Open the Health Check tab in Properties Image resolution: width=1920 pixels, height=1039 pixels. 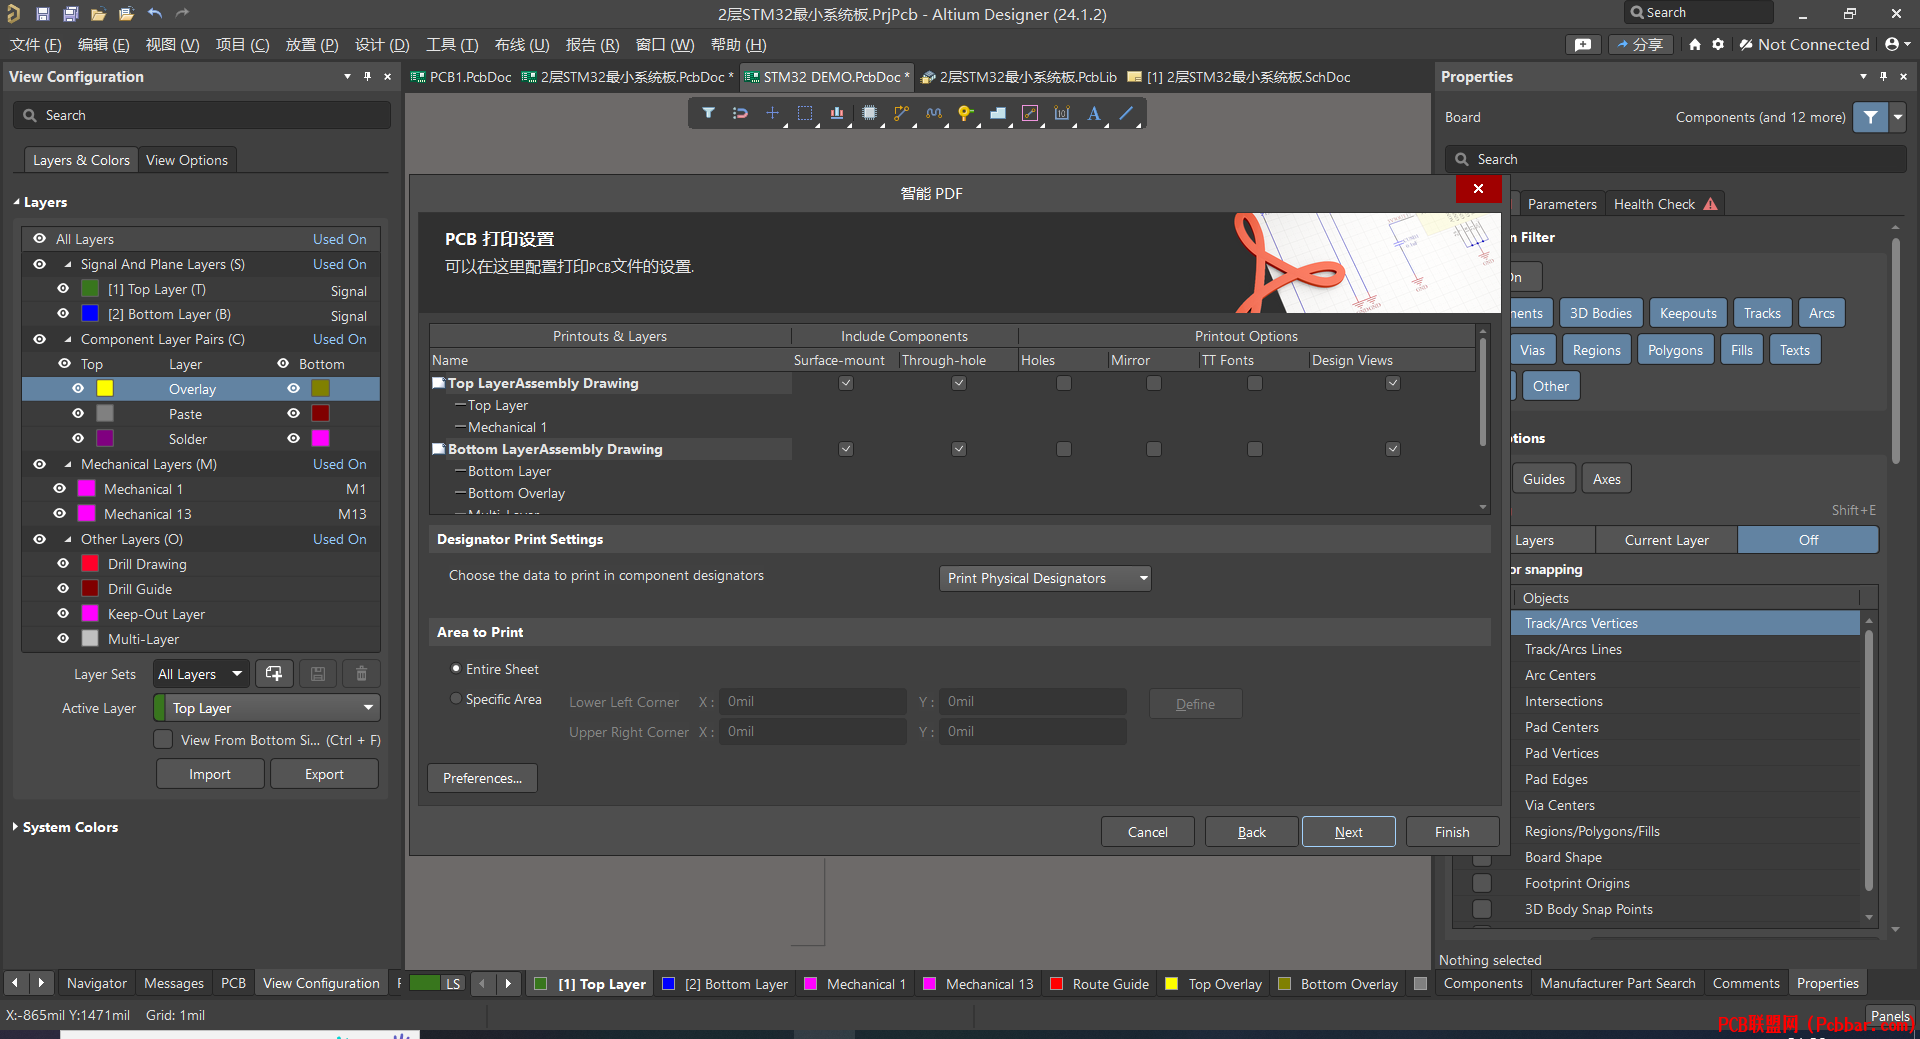click(1665, 204)
